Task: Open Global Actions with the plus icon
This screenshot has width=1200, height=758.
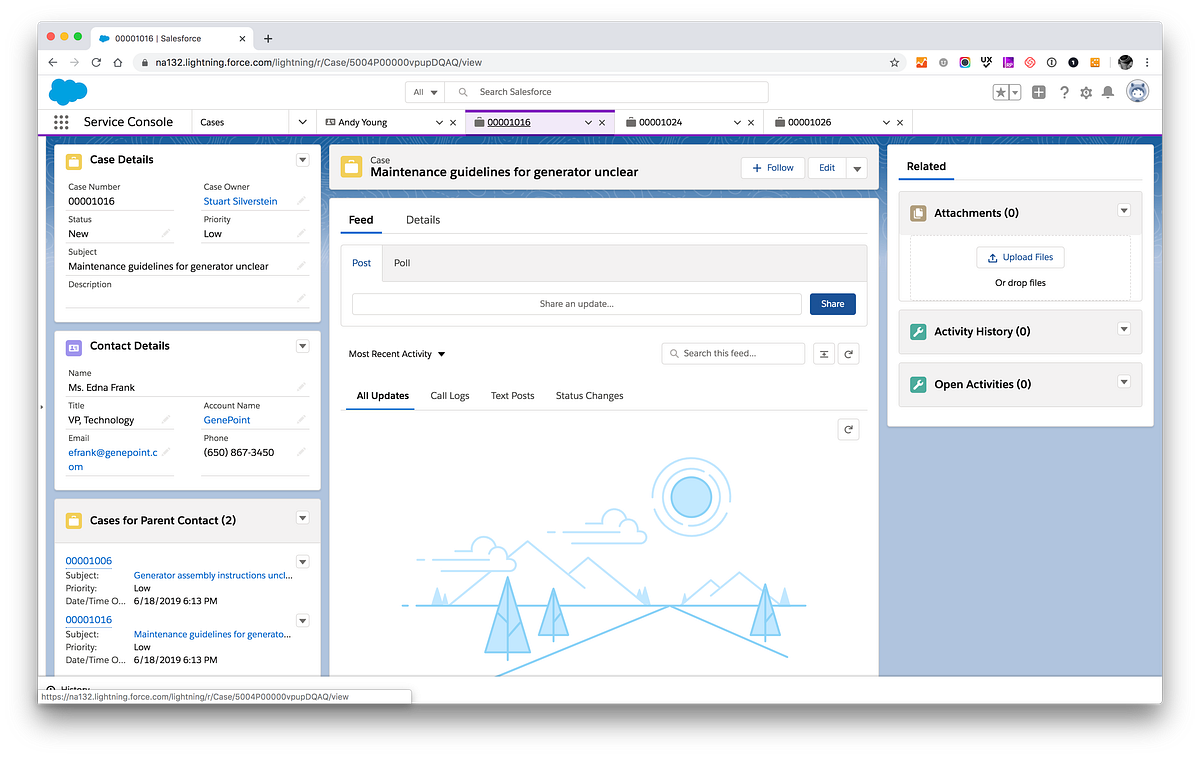Action: (1037, 91)
